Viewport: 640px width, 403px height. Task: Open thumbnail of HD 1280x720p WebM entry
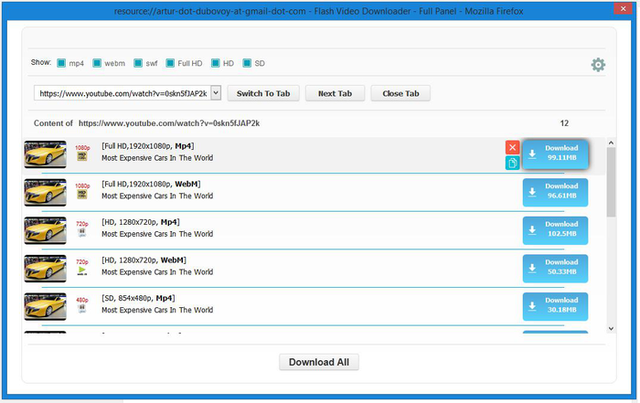[45, 268]
